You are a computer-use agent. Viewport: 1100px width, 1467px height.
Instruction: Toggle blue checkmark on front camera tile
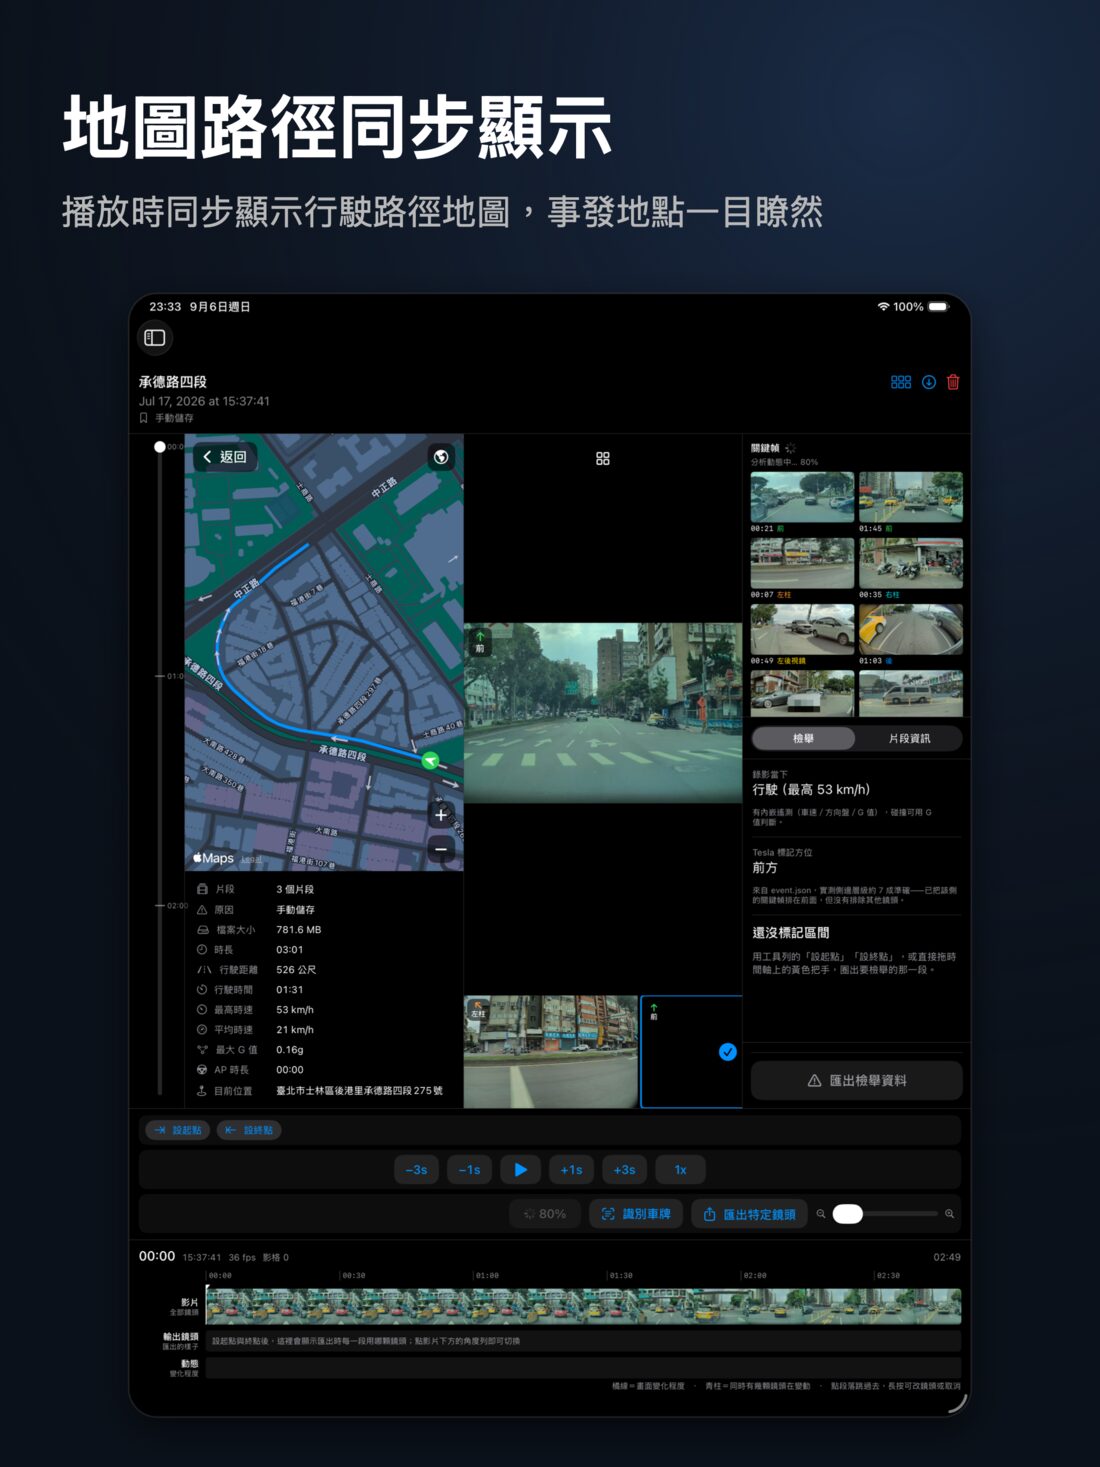(x=728, y=1052)
